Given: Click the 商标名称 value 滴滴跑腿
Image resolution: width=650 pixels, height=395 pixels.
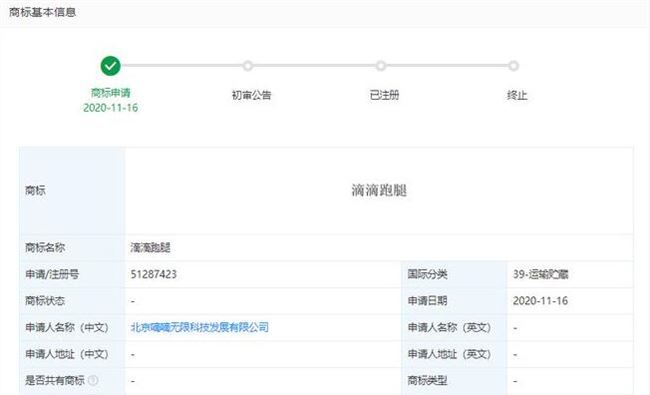Looking at the screenshot, I should click(150, 247).
